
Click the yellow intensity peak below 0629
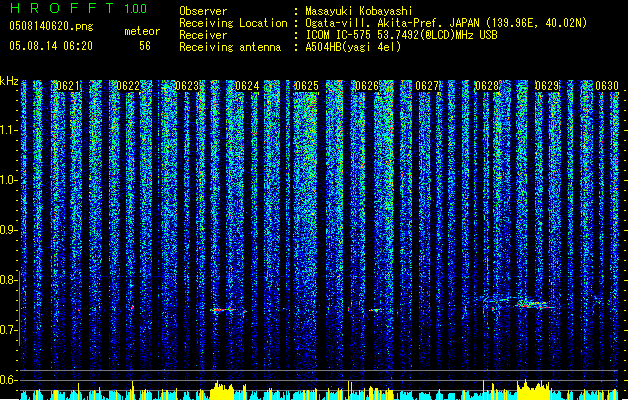534,390
